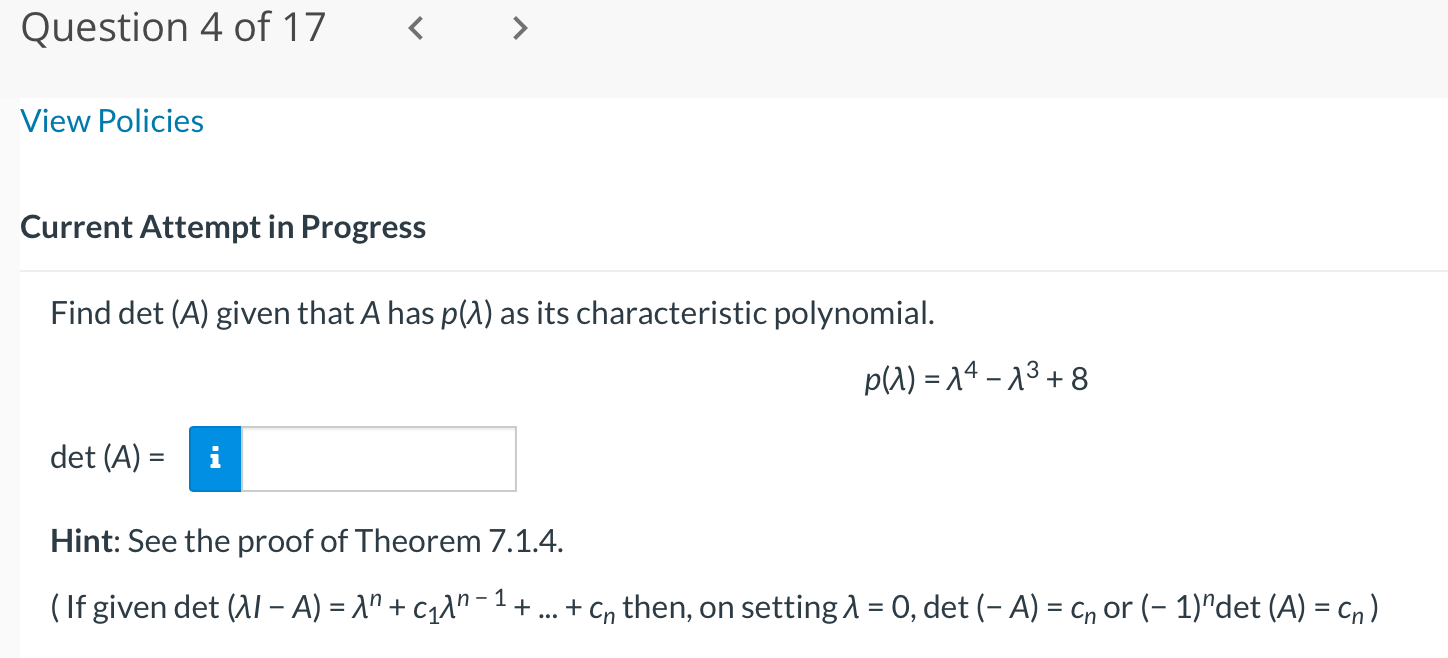Place cursor in the empty answer box
Image resolution: width=1448 pixels, height=658 pixels.
380,458
